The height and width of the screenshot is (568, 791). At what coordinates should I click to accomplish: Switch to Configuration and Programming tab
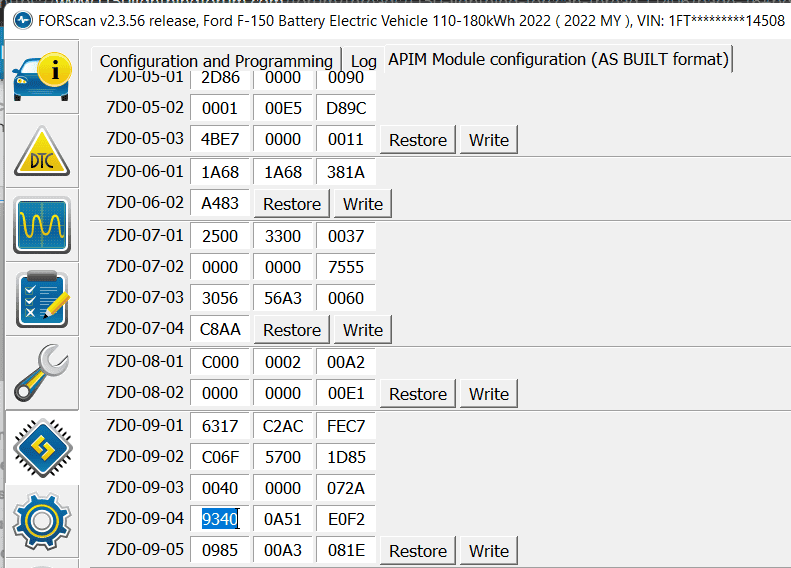pyautogui.click(x=216, y=61)
